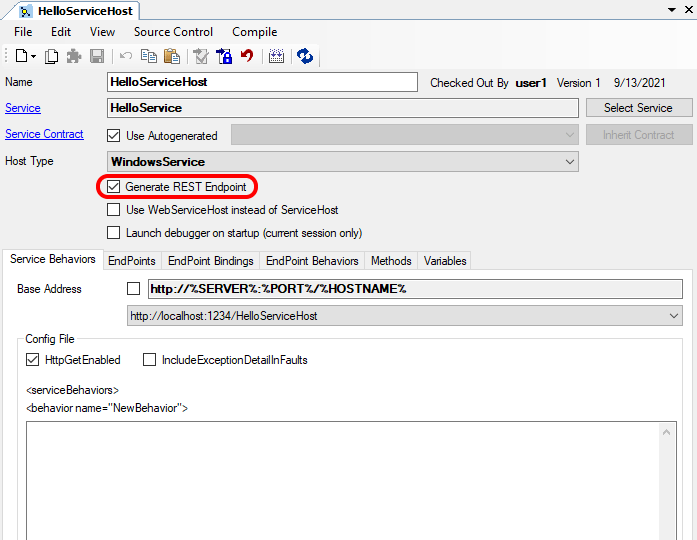Switch to the Variables tab
Image resolution: width=697 pixels, height=540 pixels.
[x=445, y=261]
